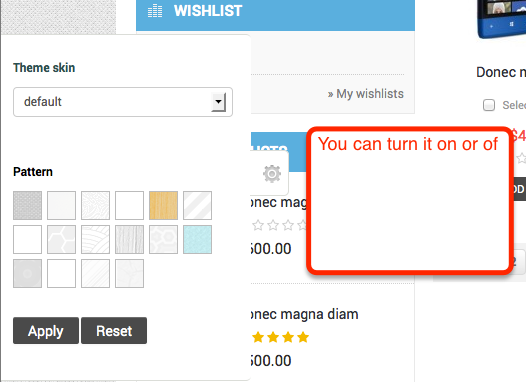Click the Reset button
The height and width of the screenshot is (382, 526).
tap(114, 331)
